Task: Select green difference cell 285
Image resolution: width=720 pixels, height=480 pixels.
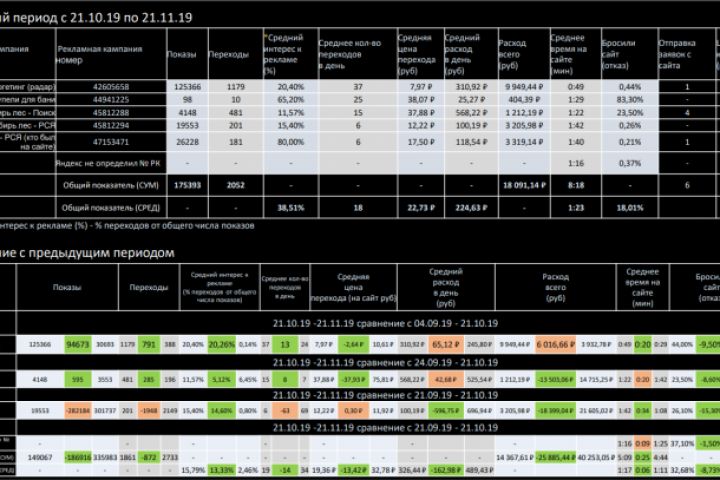Action: coord(149,379)
